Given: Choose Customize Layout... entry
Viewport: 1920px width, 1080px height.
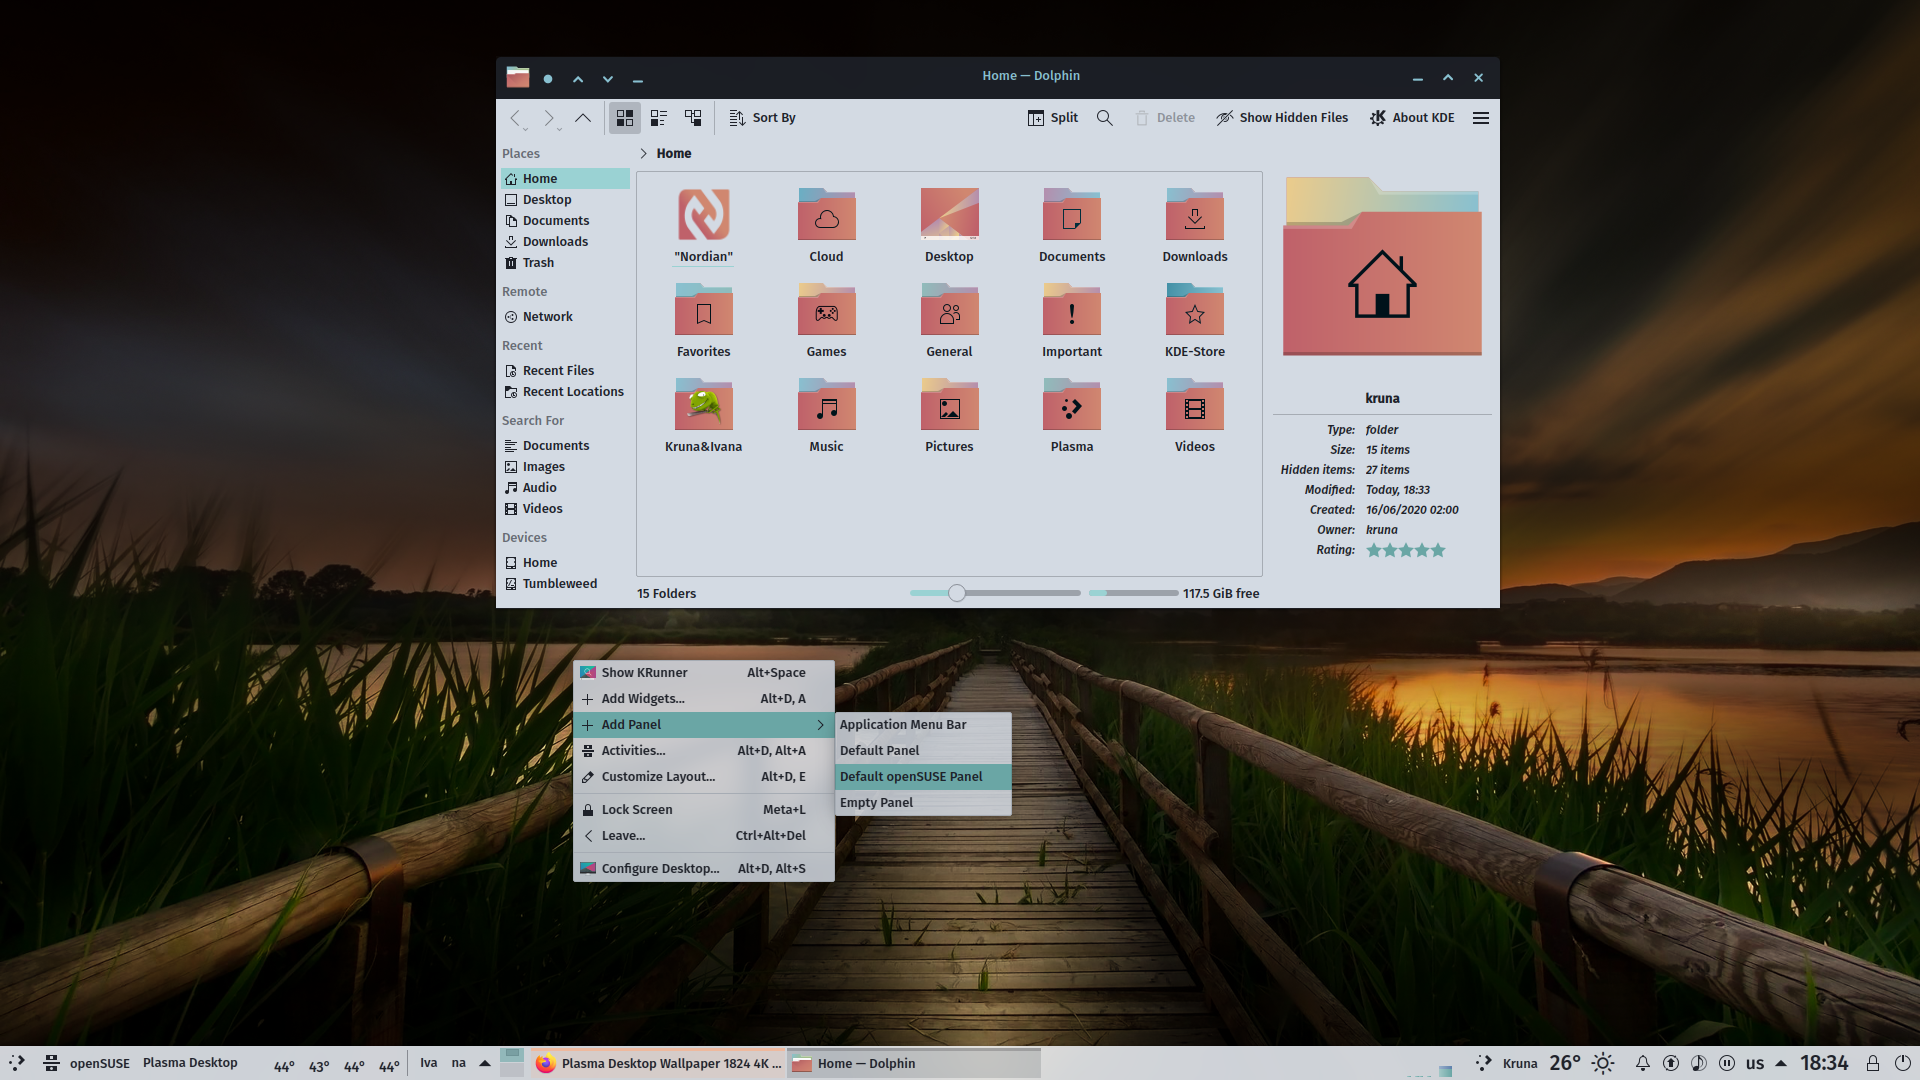Looking at the screenshot, I should tap(703, 777).
